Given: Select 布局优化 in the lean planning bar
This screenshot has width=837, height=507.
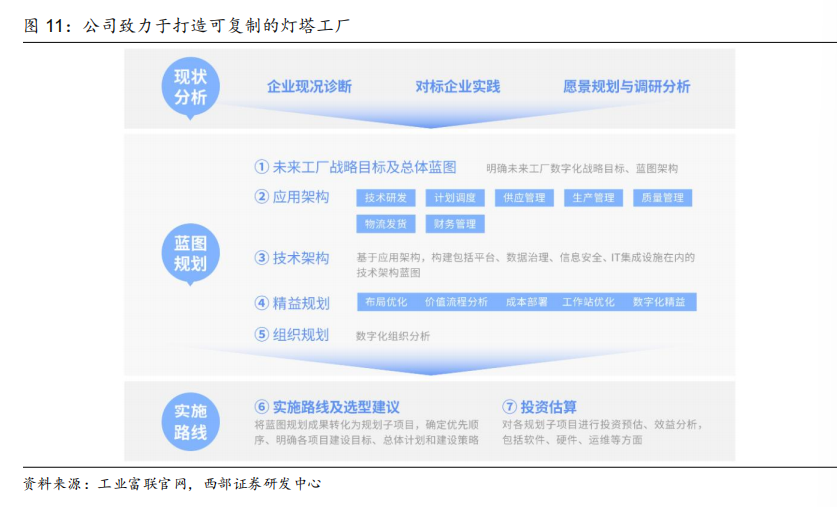Looking at the screenshot, I should click(x=385, y=302).
